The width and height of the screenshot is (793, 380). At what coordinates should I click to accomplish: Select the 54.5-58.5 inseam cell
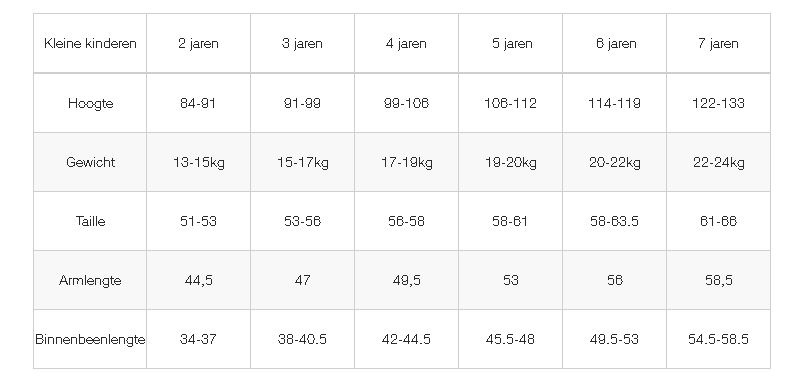[x=718, y=339]
